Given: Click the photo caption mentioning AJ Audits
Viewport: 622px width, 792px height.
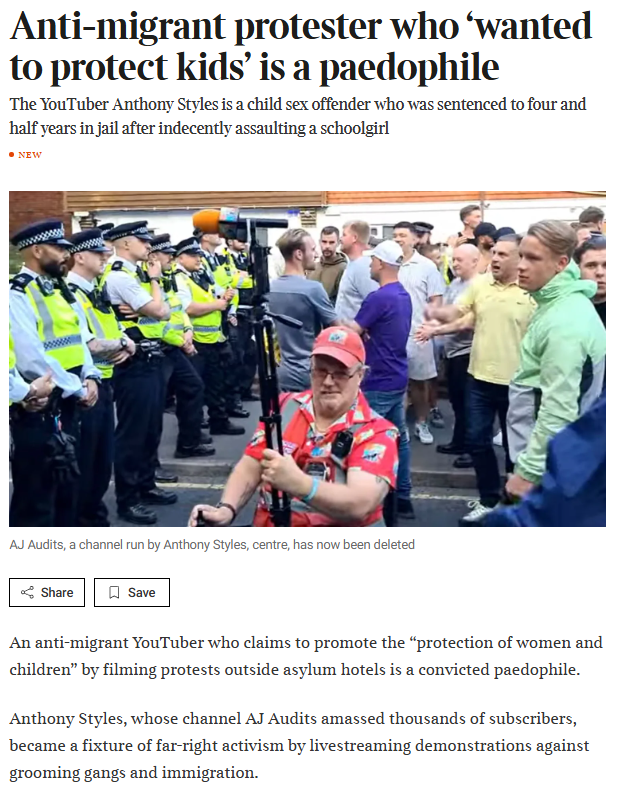Looking at the screenshot, I should click(212, 544).
